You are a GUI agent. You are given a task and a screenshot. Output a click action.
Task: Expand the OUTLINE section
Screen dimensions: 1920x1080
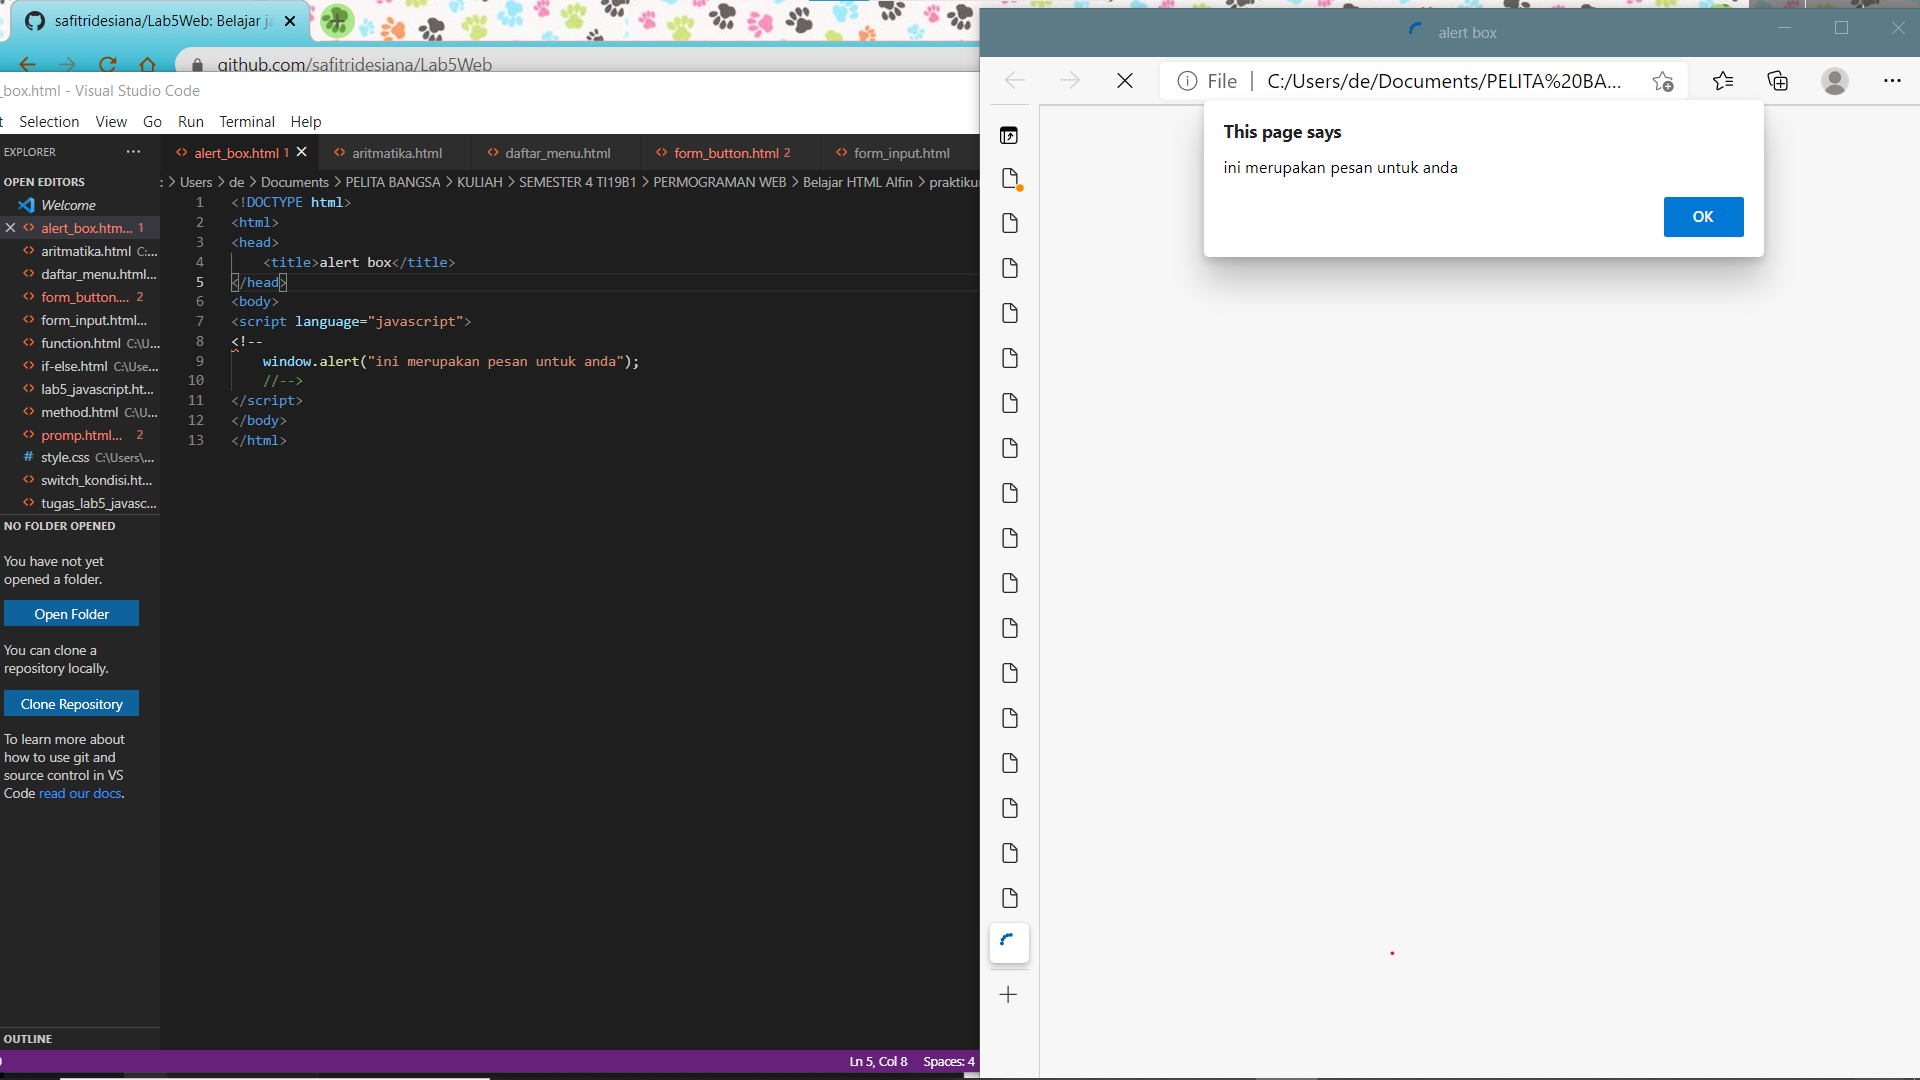(28, 1039)
